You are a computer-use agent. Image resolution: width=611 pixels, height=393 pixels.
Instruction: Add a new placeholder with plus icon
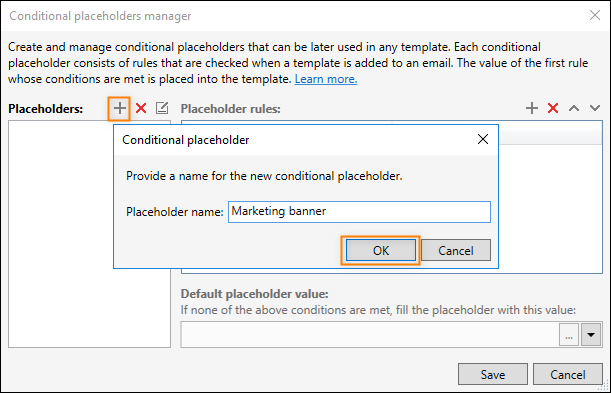click(120, 108)
